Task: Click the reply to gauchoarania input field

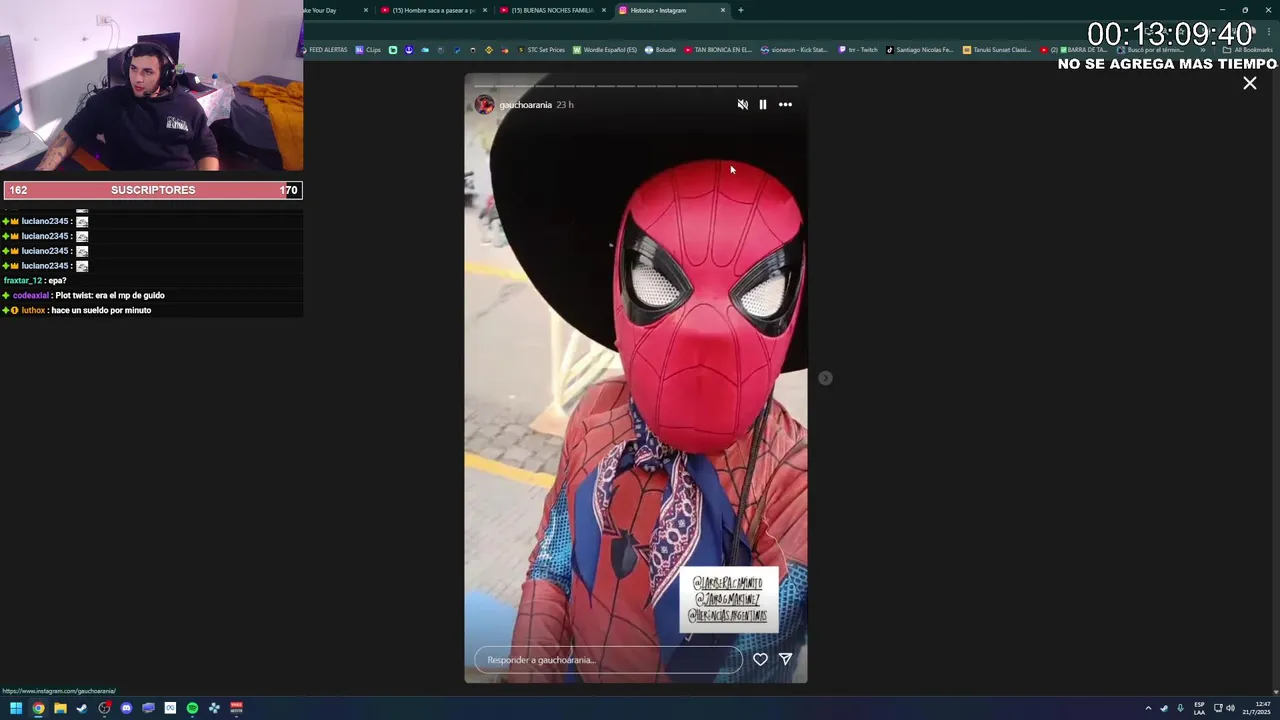Action: [608, 660]
